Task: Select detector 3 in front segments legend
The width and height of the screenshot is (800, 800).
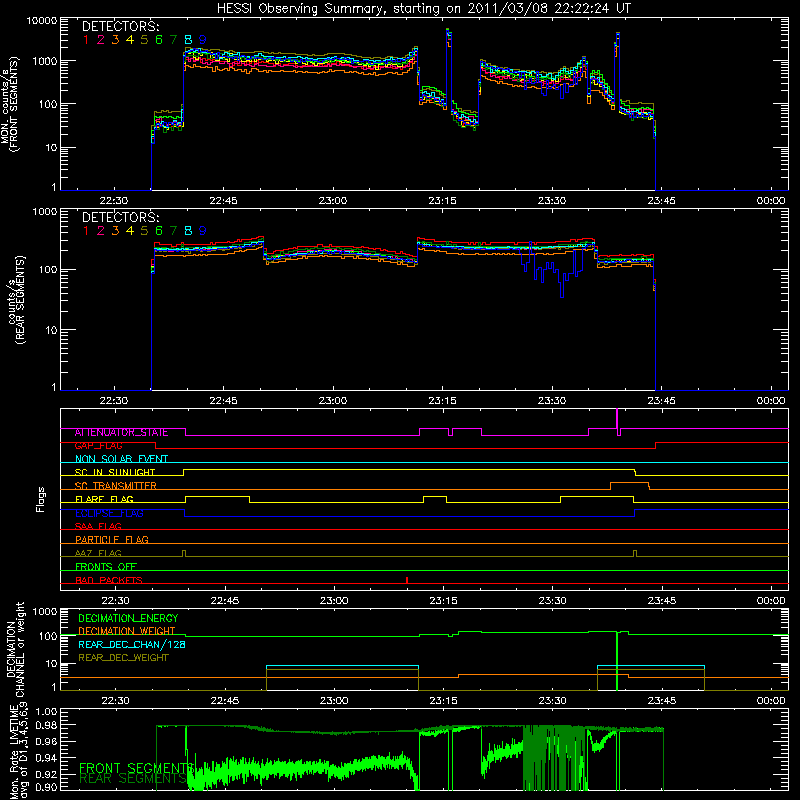Action: 115,40
